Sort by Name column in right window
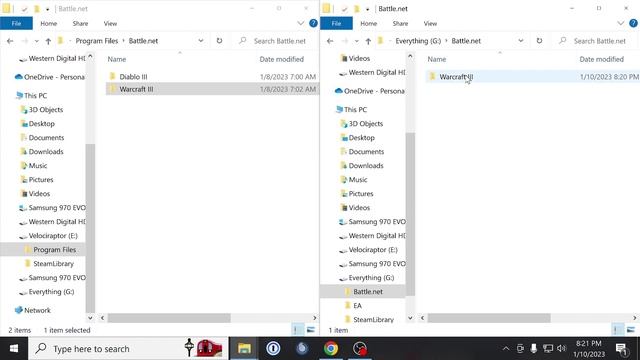 point(437,59)
